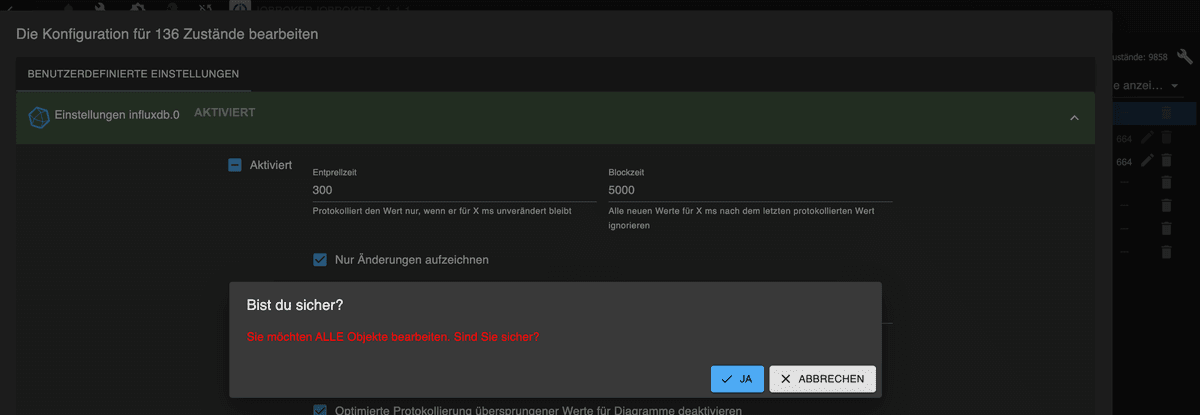Open the truncated 'anzei...' dropdown in background
This screenshot has height=415, width=1200.
click(x=1148, y=87)
